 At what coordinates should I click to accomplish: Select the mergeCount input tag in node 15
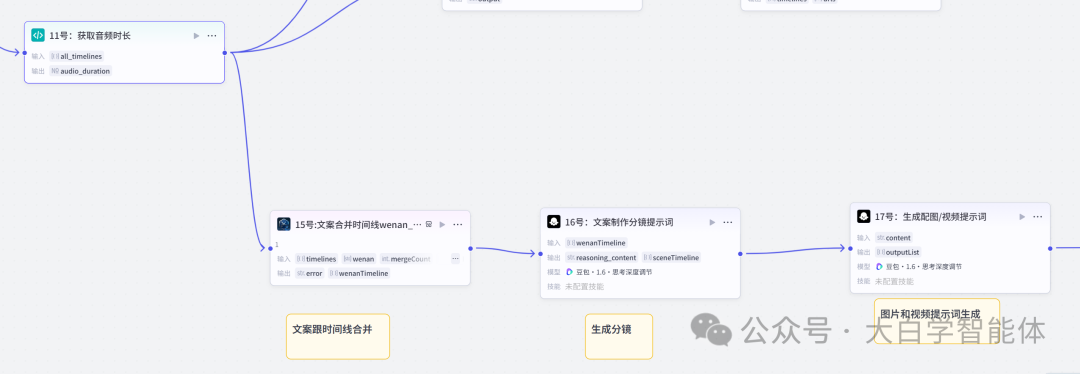405,259
